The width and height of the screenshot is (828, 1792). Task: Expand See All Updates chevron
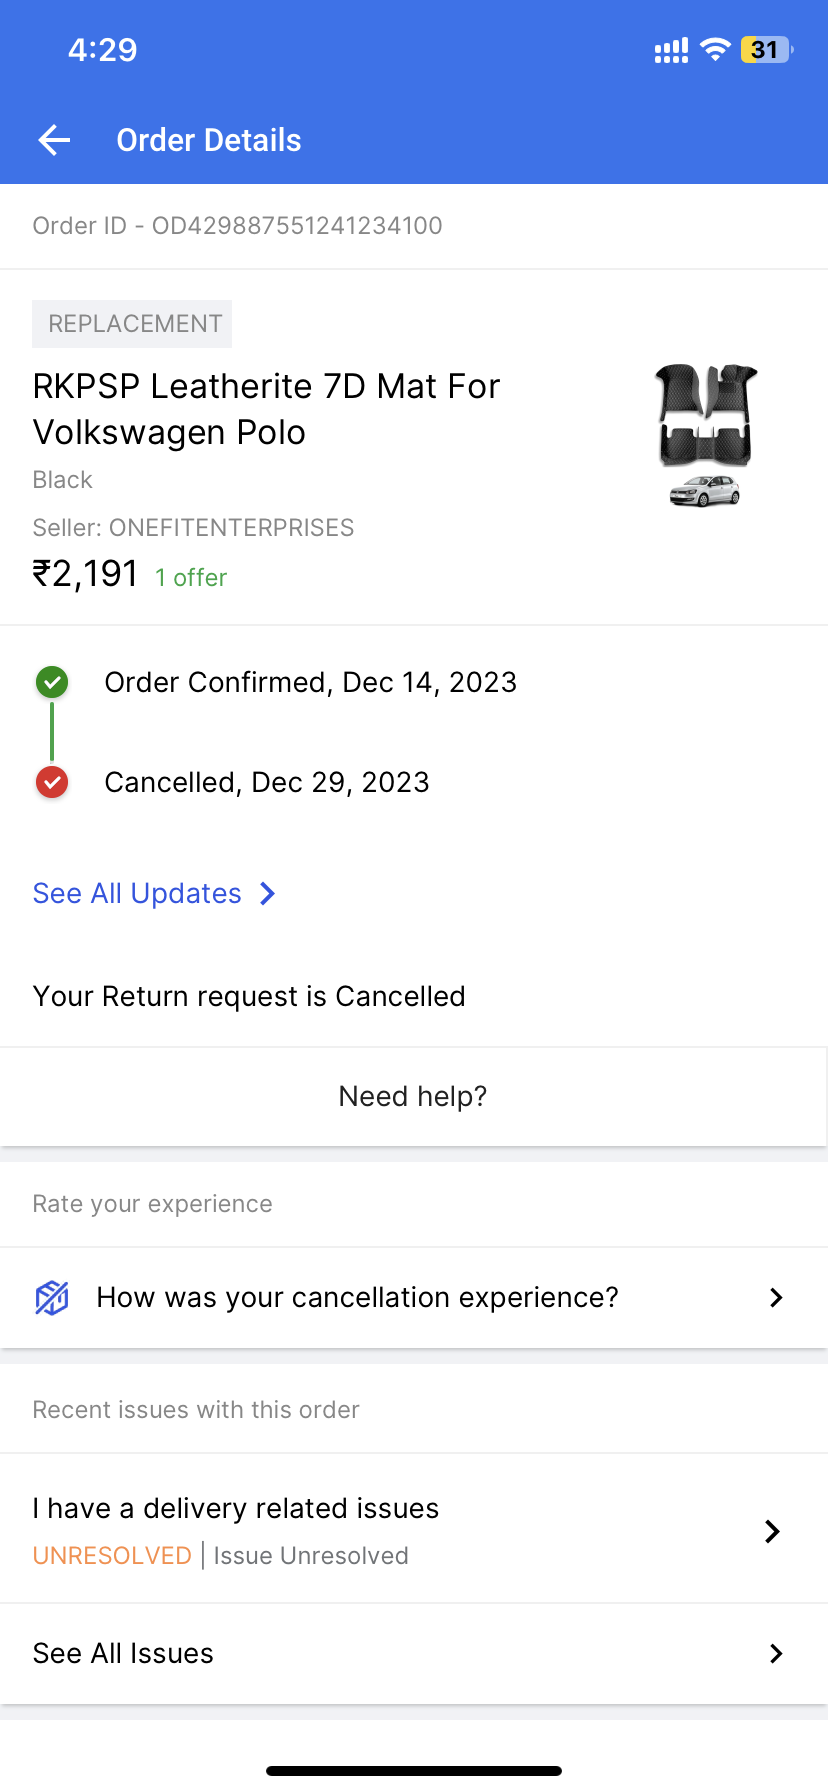[x=267, y=894]
